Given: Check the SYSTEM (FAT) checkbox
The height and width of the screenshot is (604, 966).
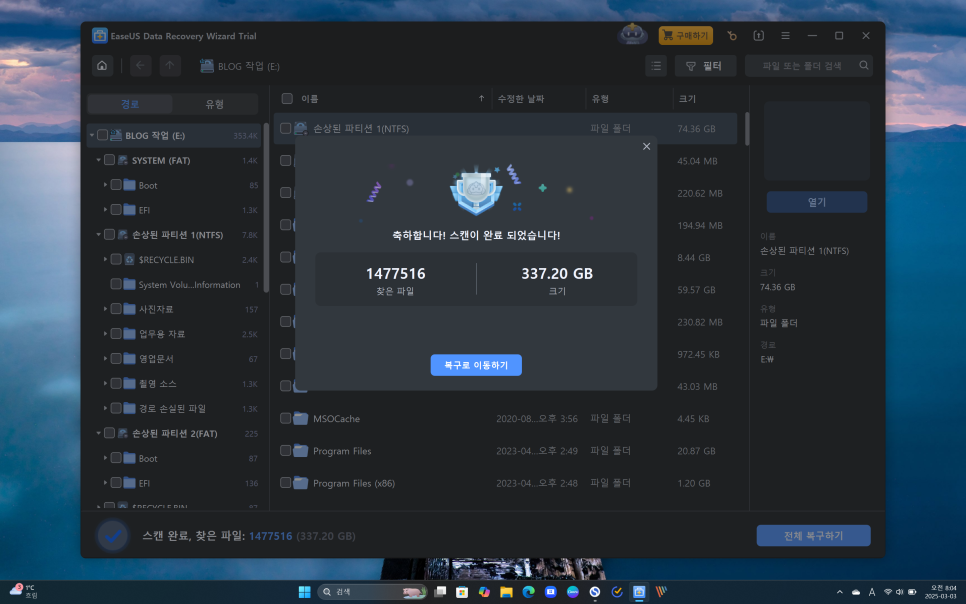Looking at the screenshot, I should (109, 160).
